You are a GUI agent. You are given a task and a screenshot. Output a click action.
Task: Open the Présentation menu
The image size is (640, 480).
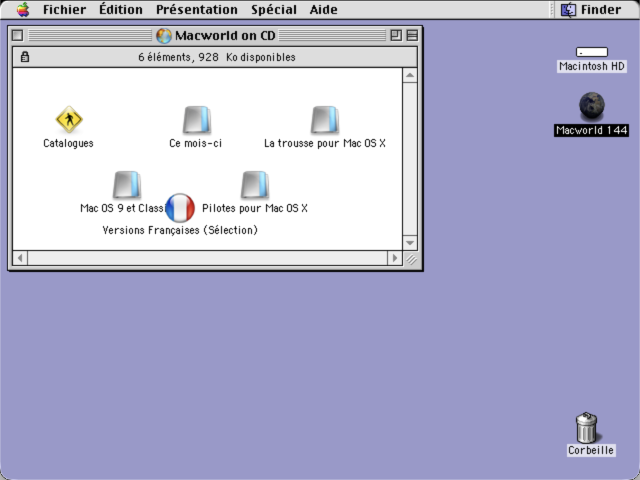(x=197, y=9)
